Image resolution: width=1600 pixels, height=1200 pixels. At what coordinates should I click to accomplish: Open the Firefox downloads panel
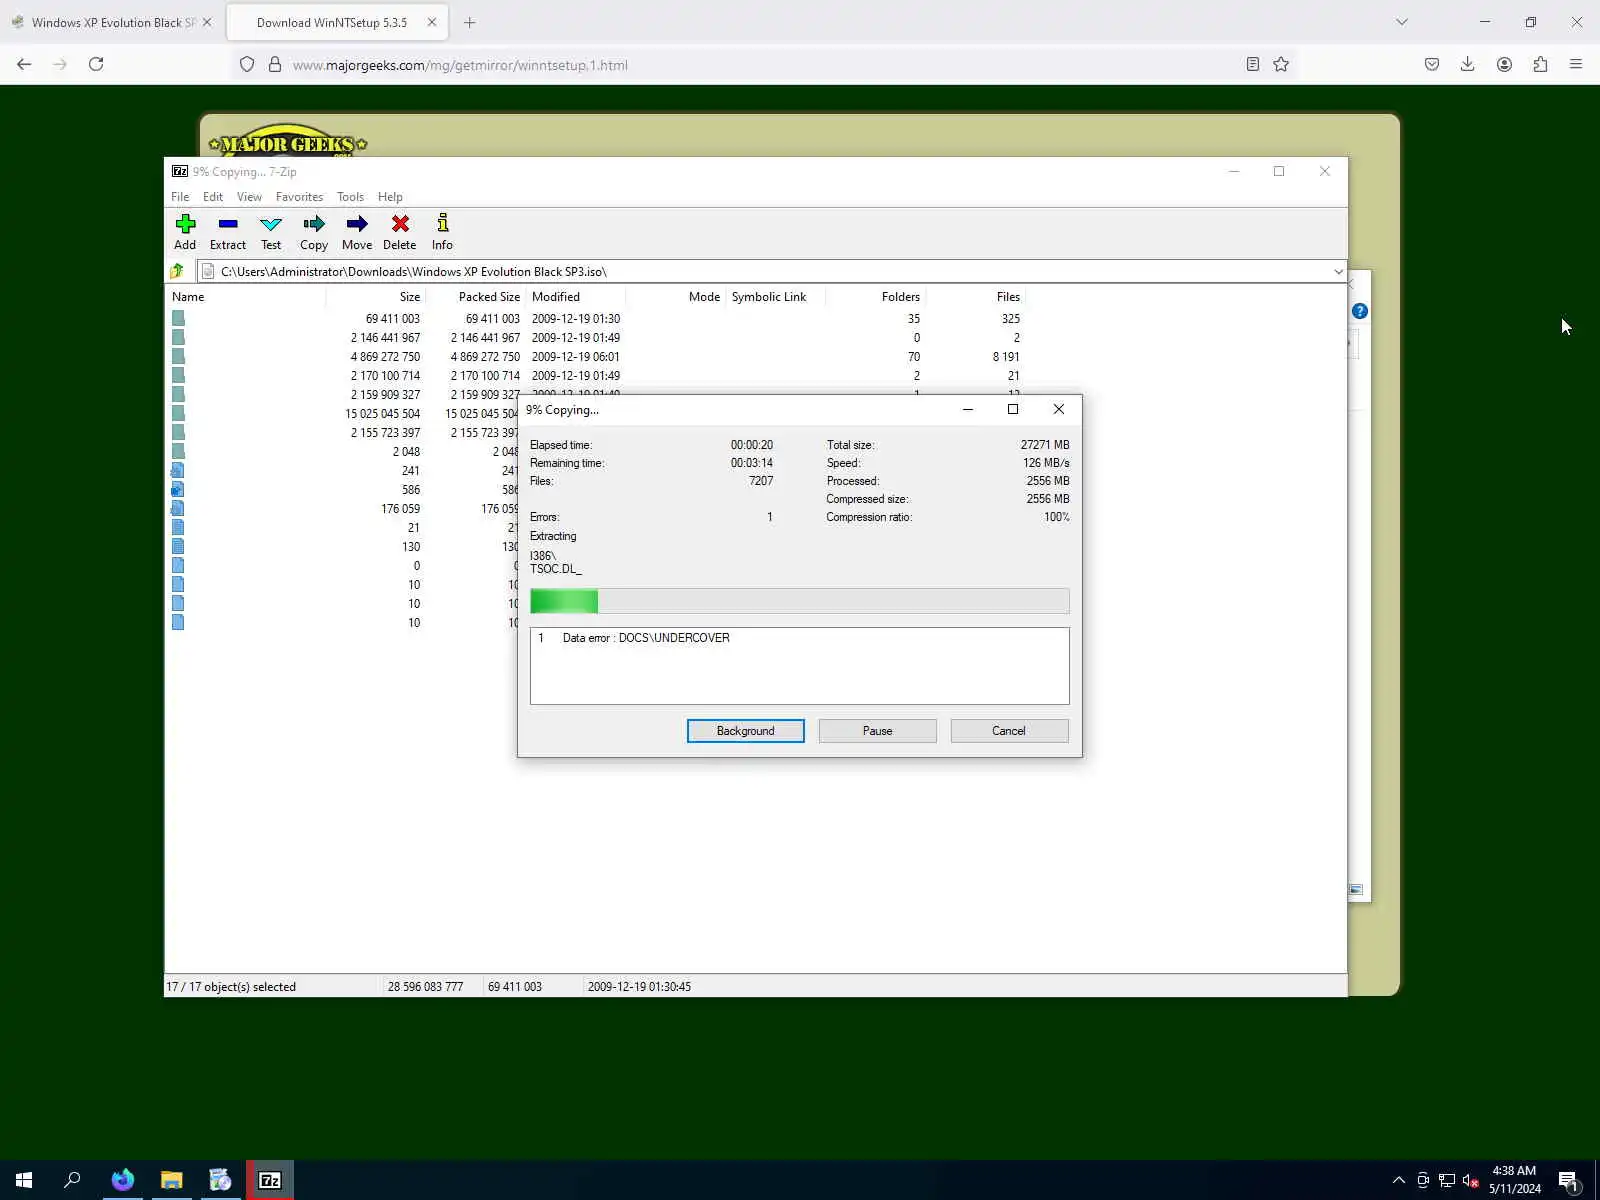pos(1467,64)
